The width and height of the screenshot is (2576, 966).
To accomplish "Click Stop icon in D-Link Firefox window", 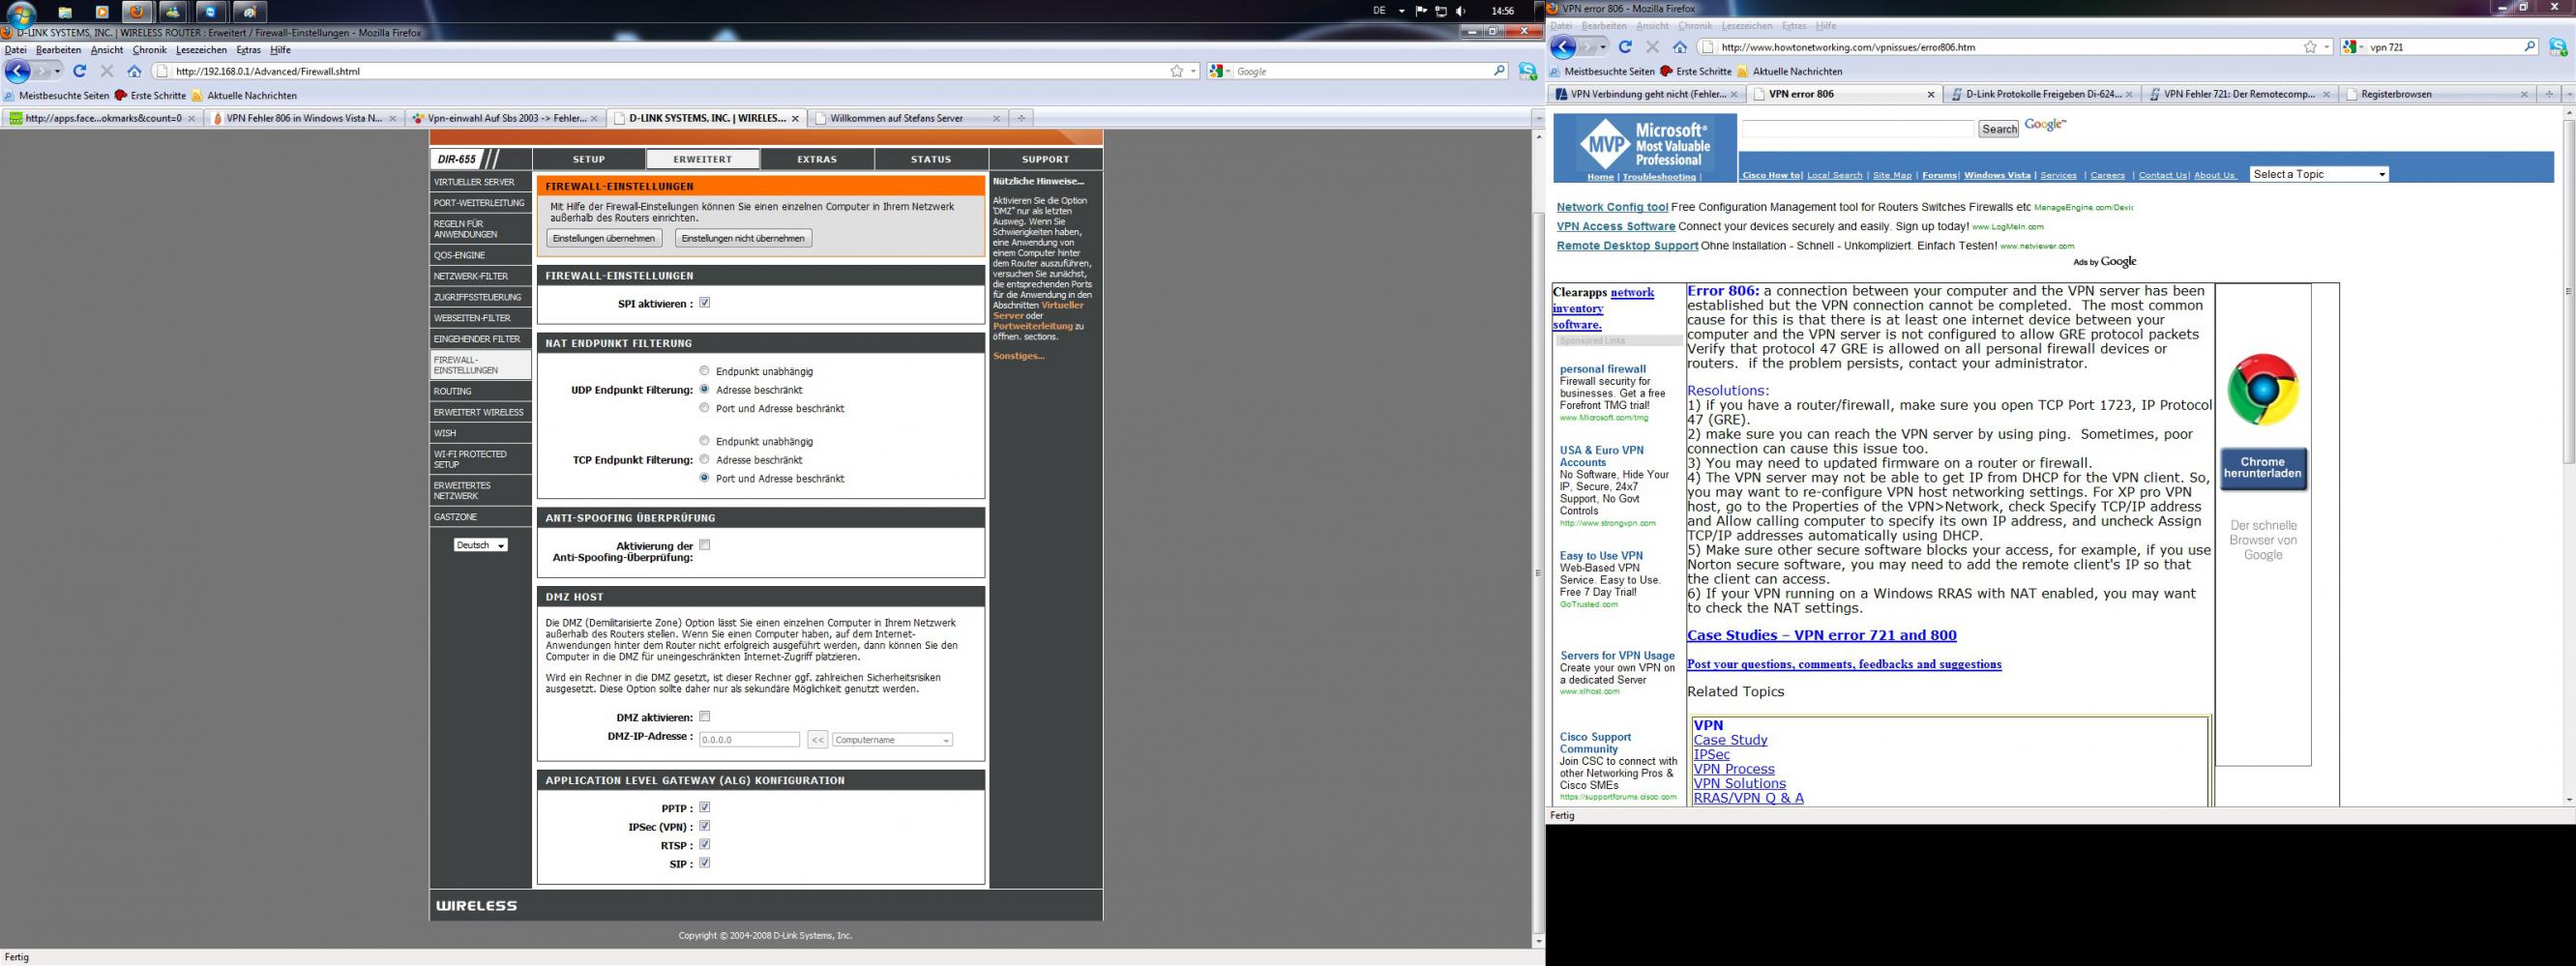I will tap(107, 71).
